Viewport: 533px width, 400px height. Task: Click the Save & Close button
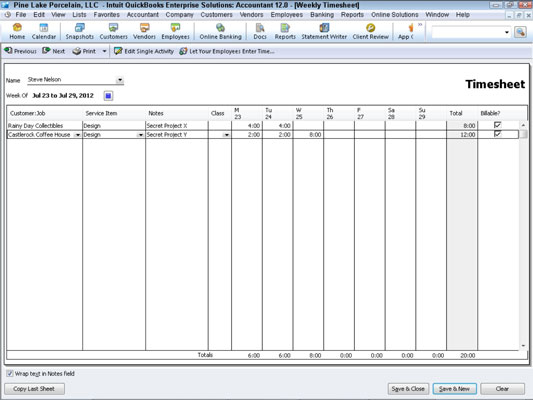408,389
